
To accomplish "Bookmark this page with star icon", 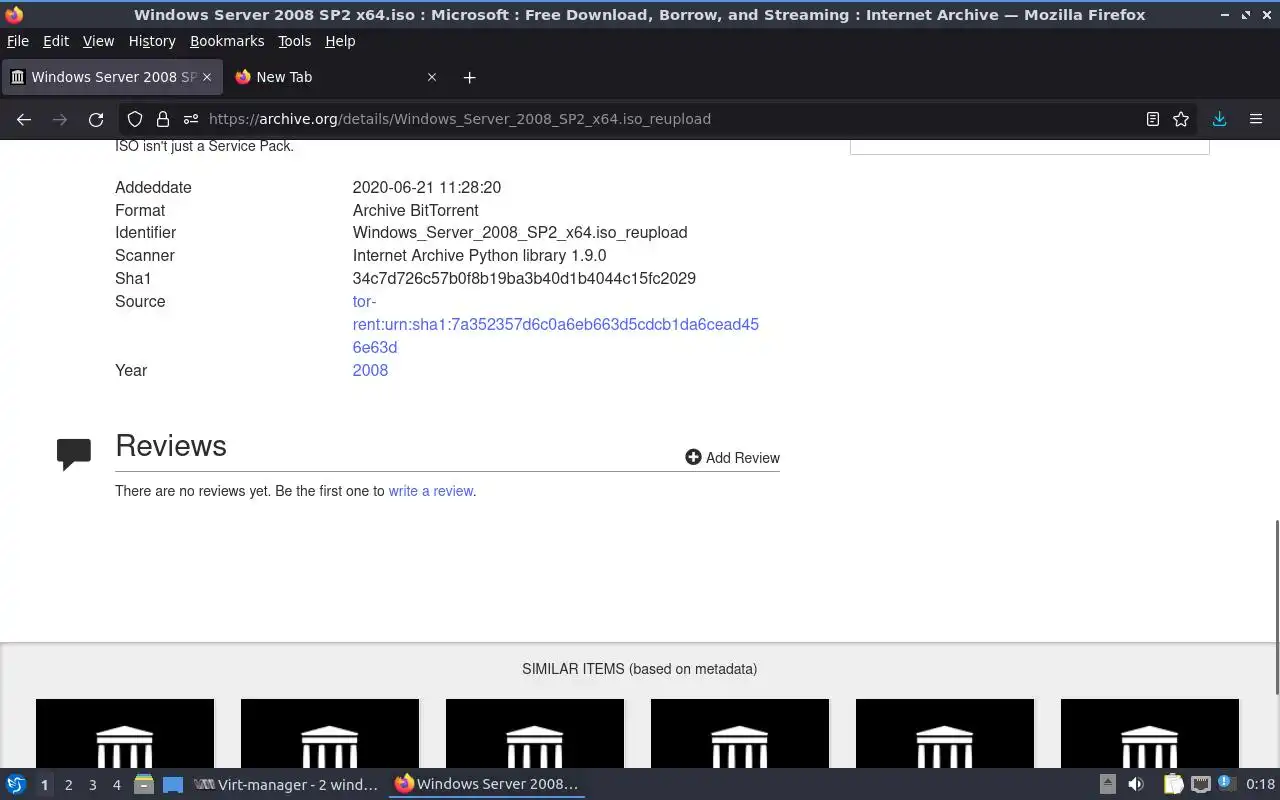I will pyautogui.click(x=1181, y=119).
